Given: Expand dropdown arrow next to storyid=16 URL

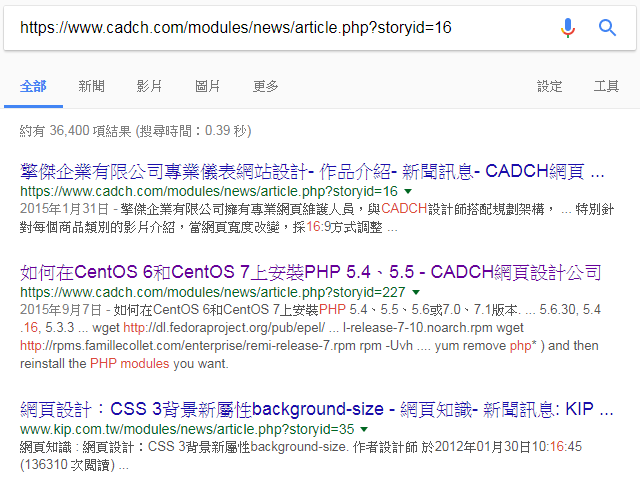Looking at the screenshot, I should [x=408, y=191].
